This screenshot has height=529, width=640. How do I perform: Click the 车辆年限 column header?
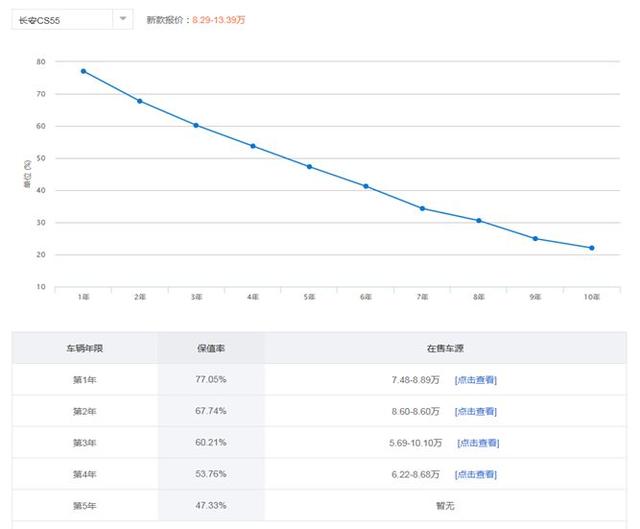coord(84,348)
